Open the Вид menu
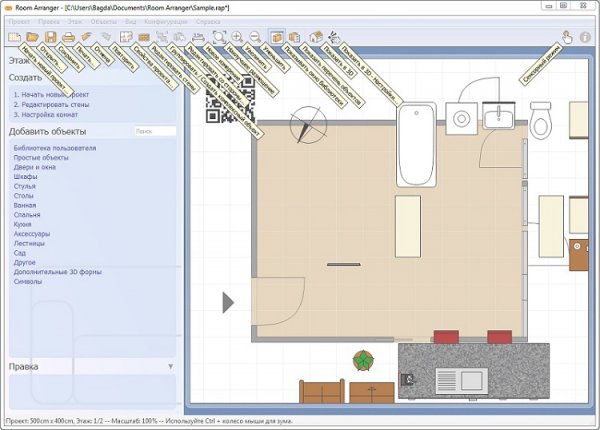 [130, 22]
